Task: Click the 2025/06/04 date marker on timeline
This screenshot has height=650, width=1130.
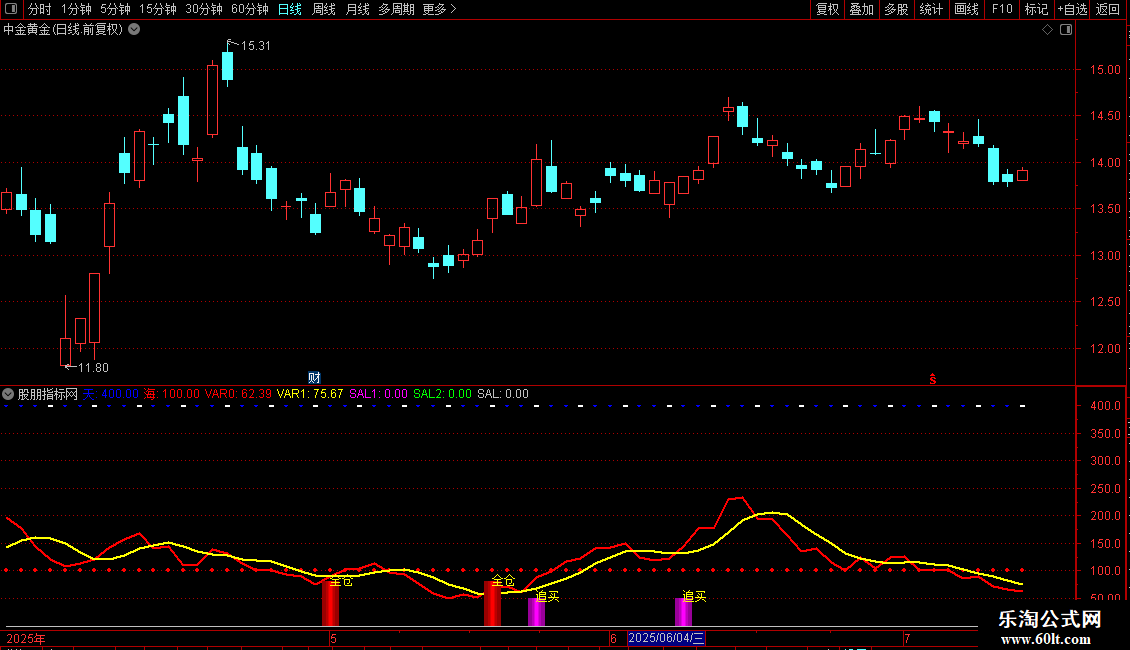Action: (666, 638)
